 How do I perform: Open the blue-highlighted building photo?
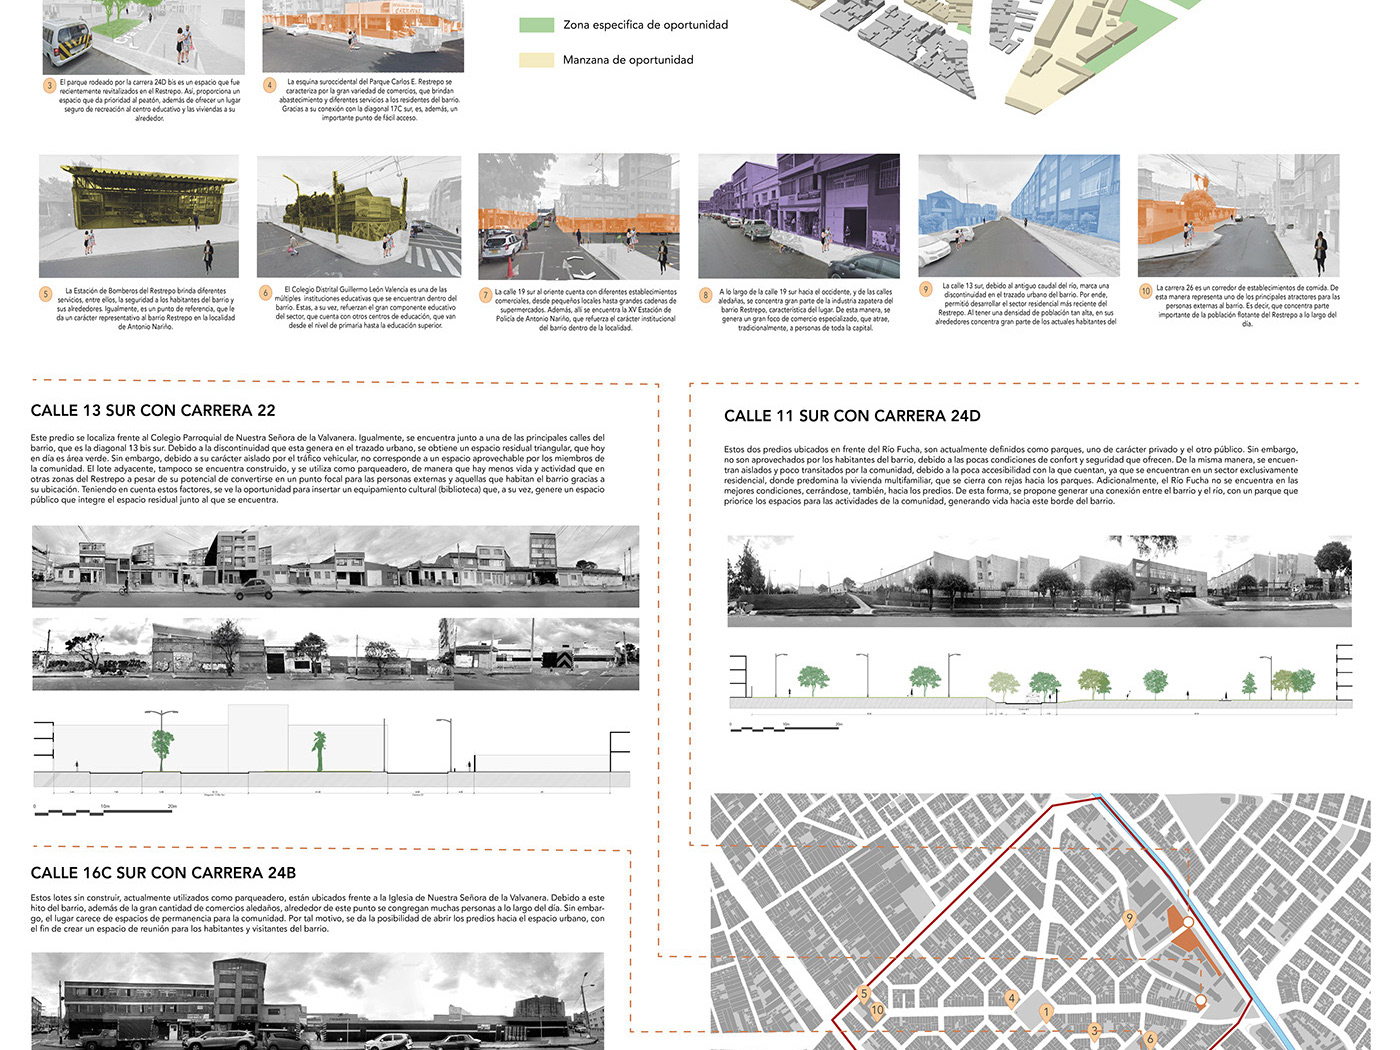click(1019, 216)
